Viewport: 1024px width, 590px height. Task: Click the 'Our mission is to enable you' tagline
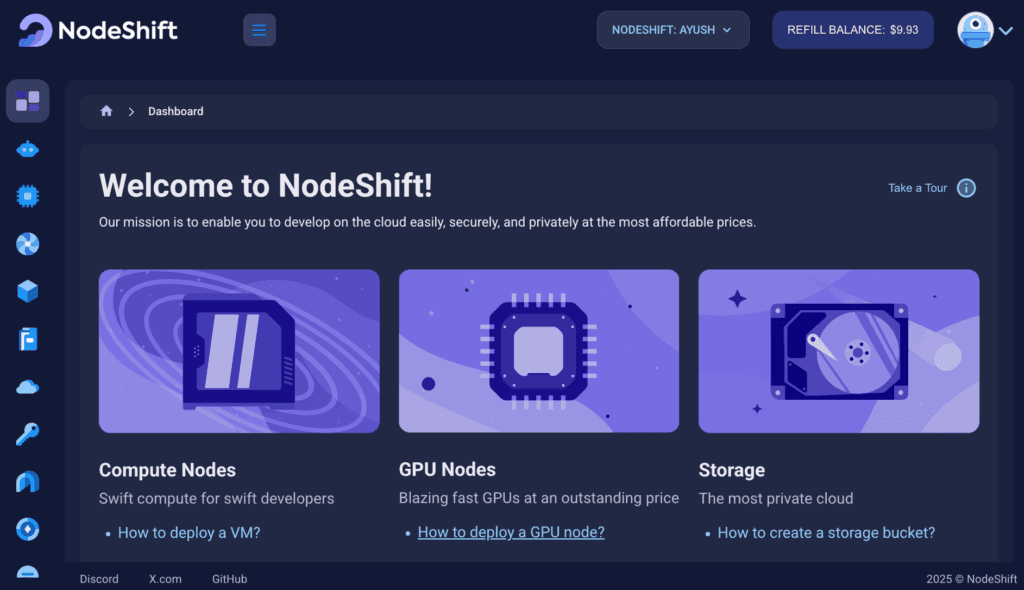click(x=427, y=222)
